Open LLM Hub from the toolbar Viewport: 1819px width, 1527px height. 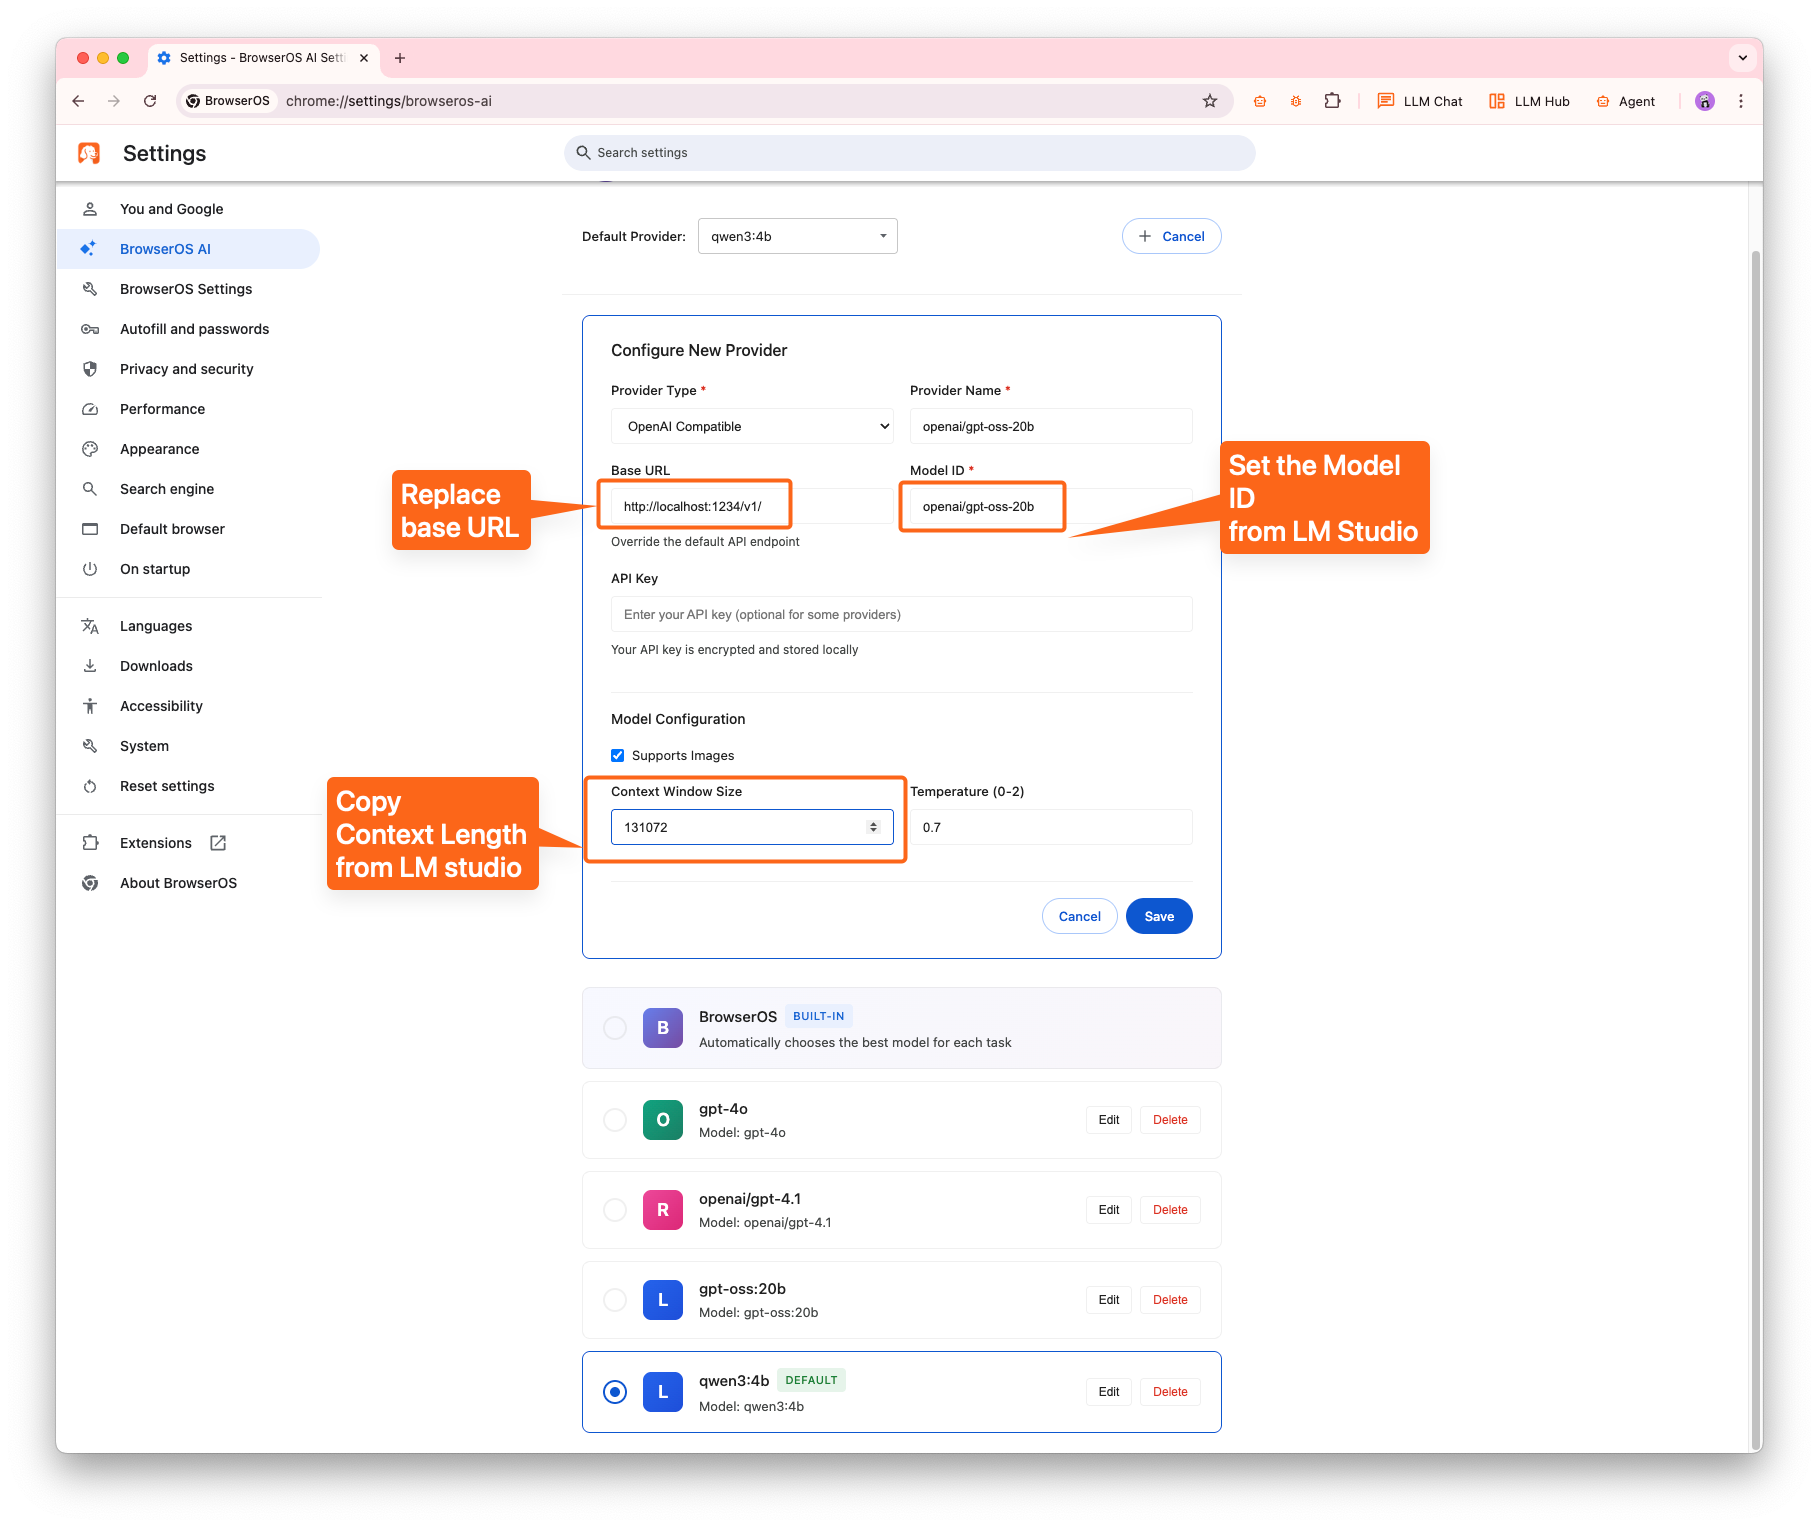coord(1528,101)
